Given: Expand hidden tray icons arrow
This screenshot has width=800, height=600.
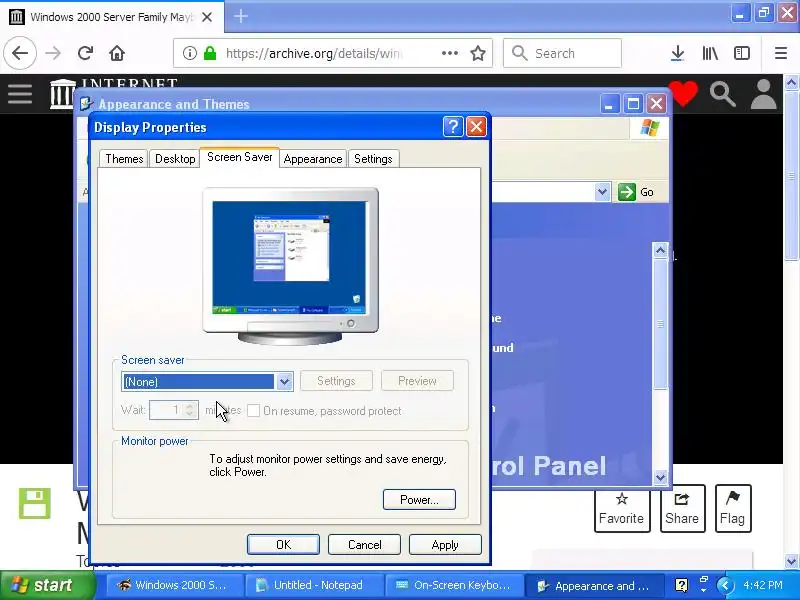Looking at the screenshot, I should coord(725,585).
